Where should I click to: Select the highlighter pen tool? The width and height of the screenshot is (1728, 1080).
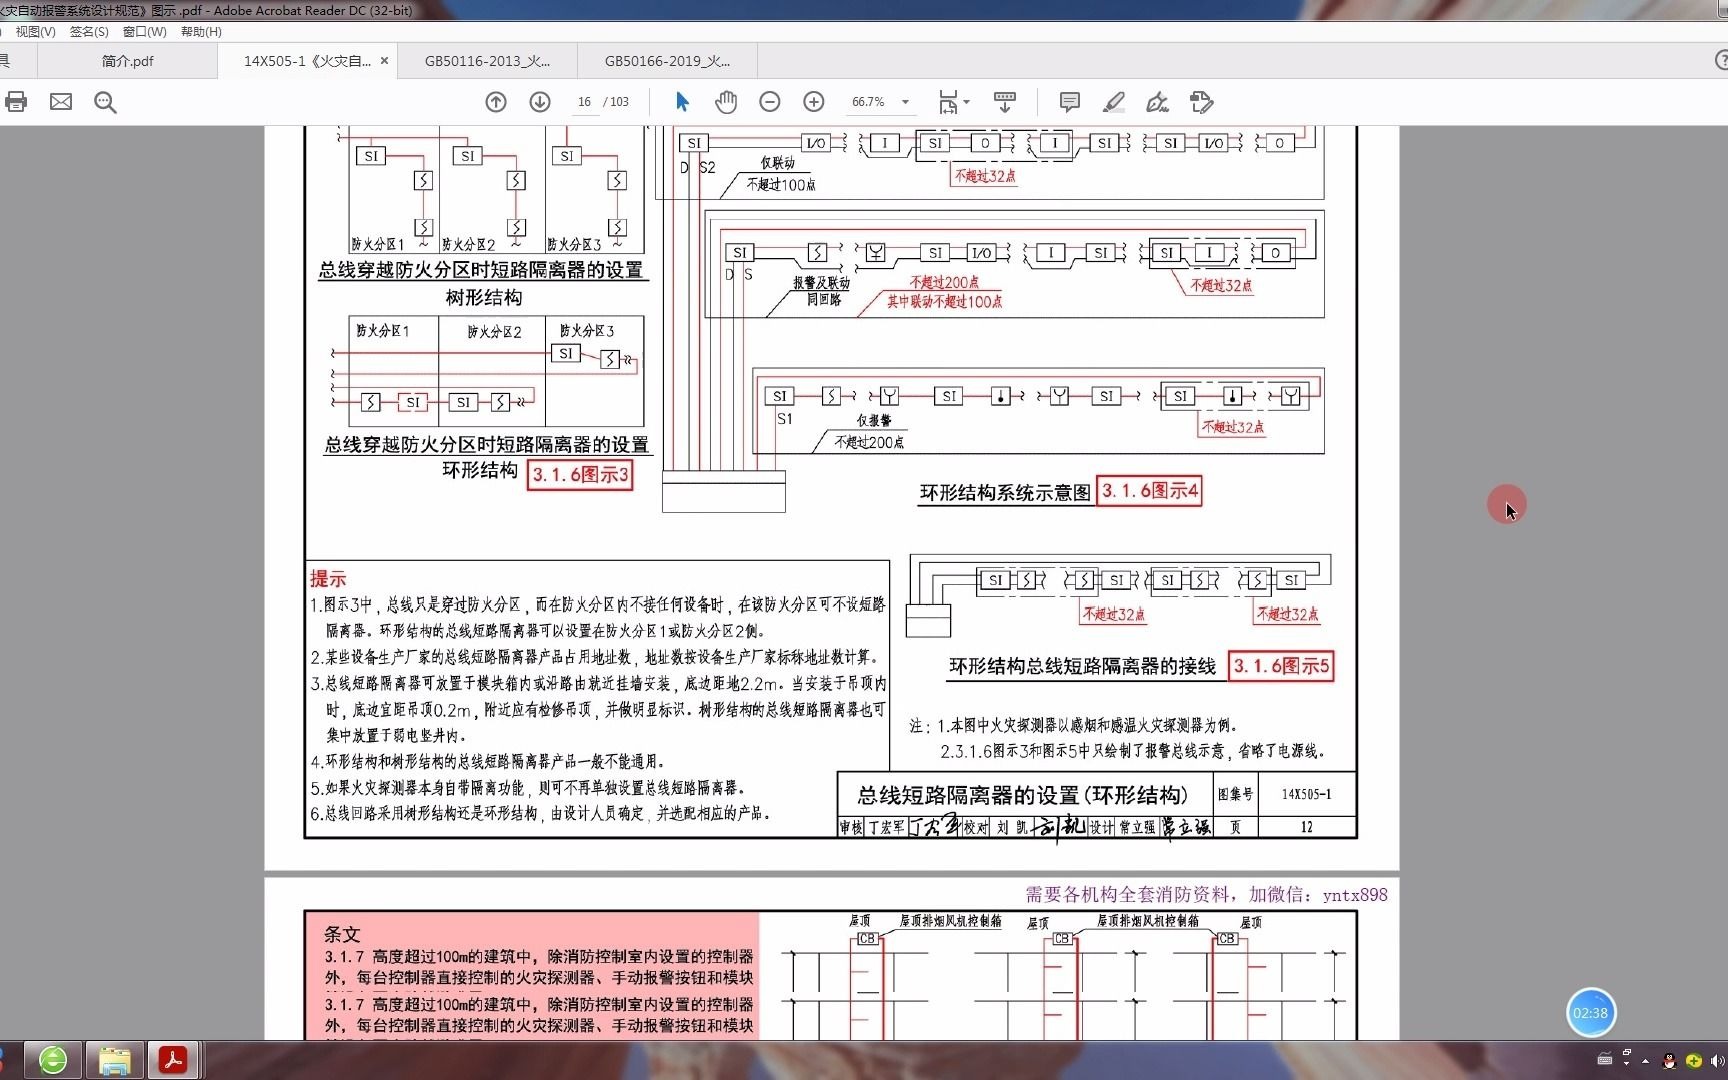pyautogui.click(x=1113, y=102)
